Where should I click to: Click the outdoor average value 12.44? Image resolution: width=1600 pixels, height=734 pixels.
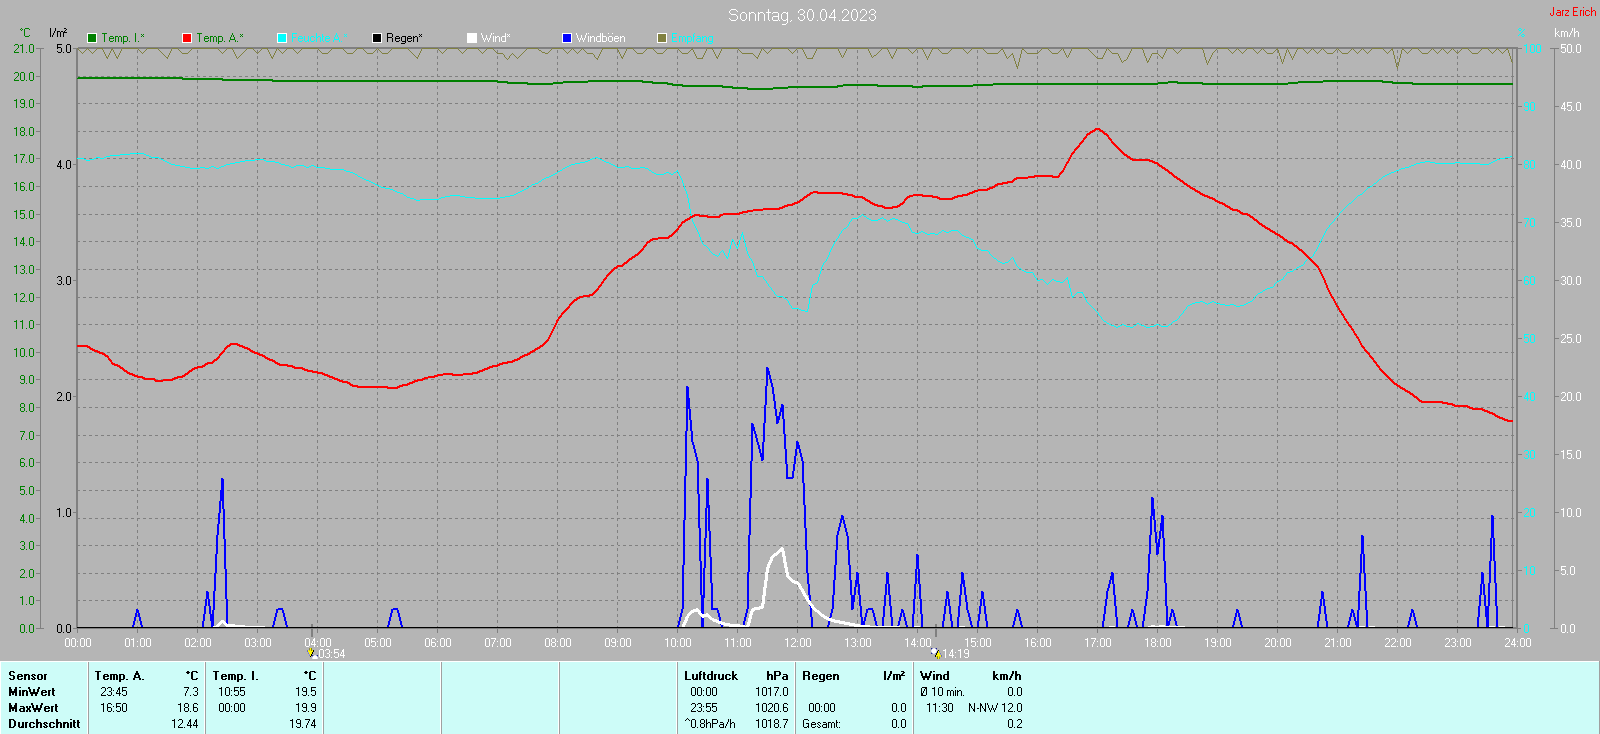(185, 724)
